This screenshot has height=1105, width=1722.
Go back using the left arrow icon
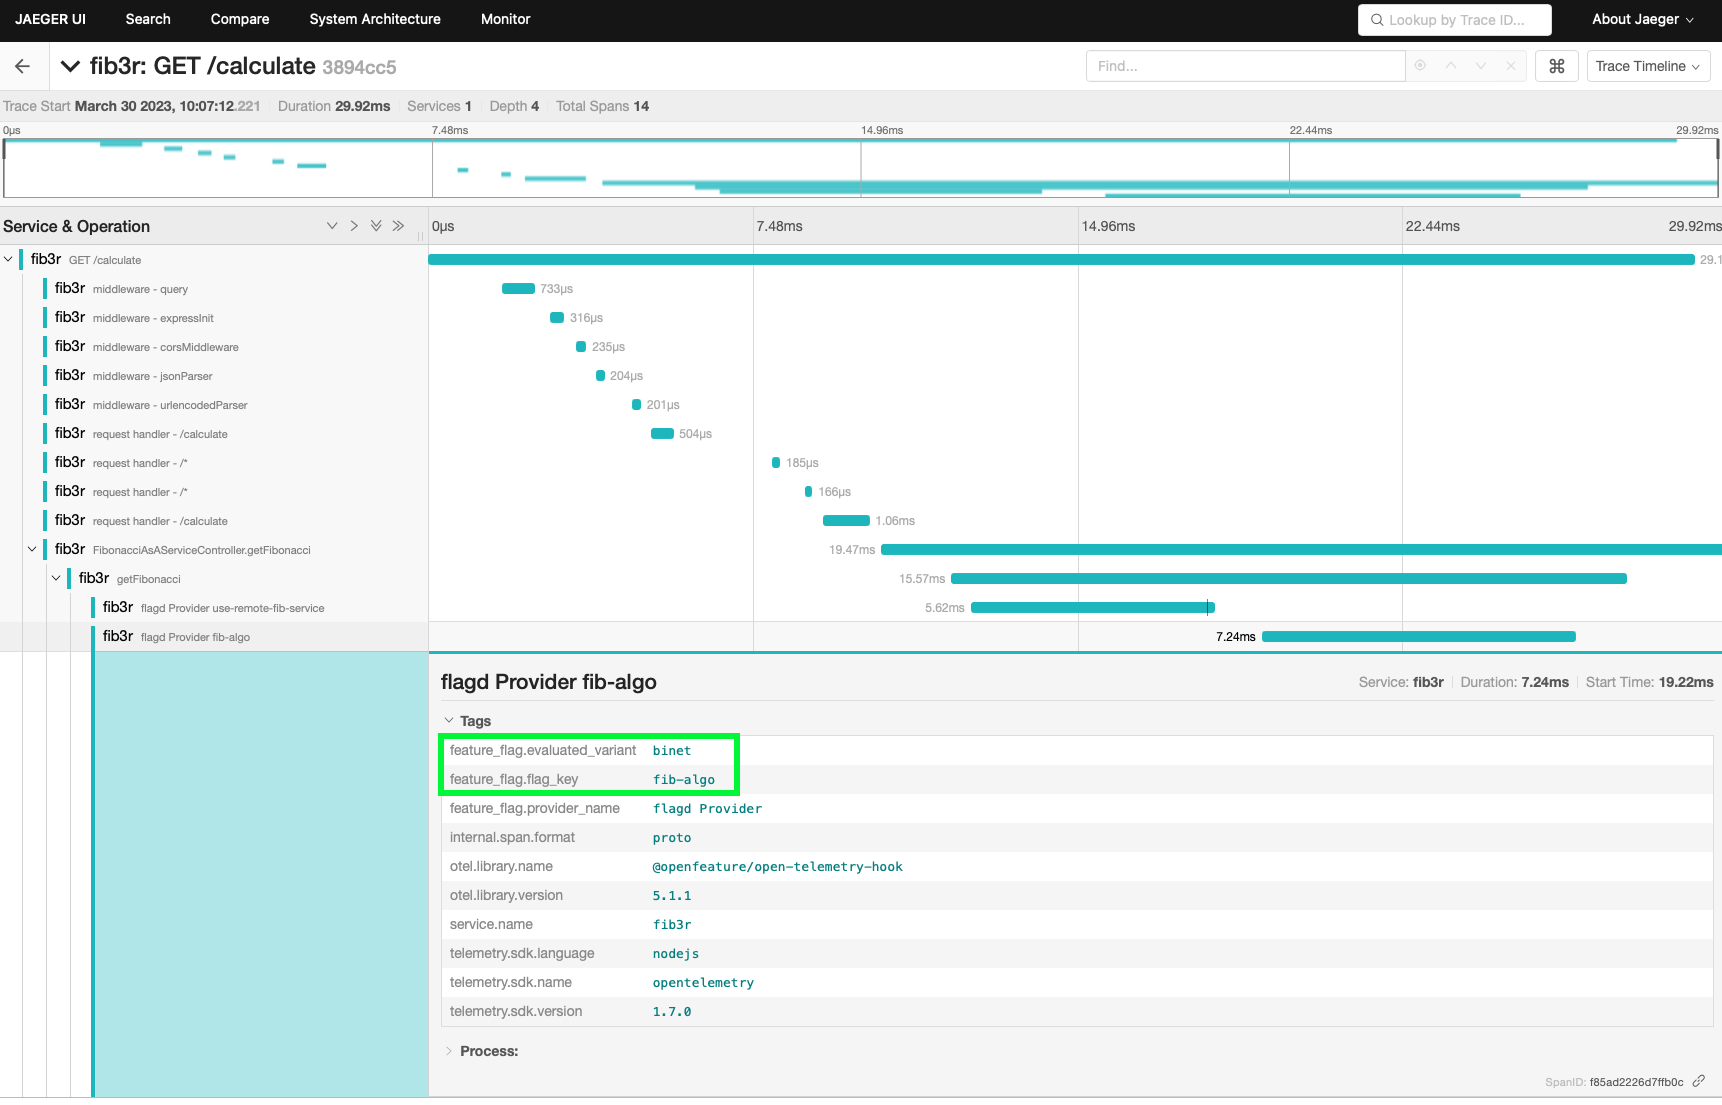click(x=22, y=66)
